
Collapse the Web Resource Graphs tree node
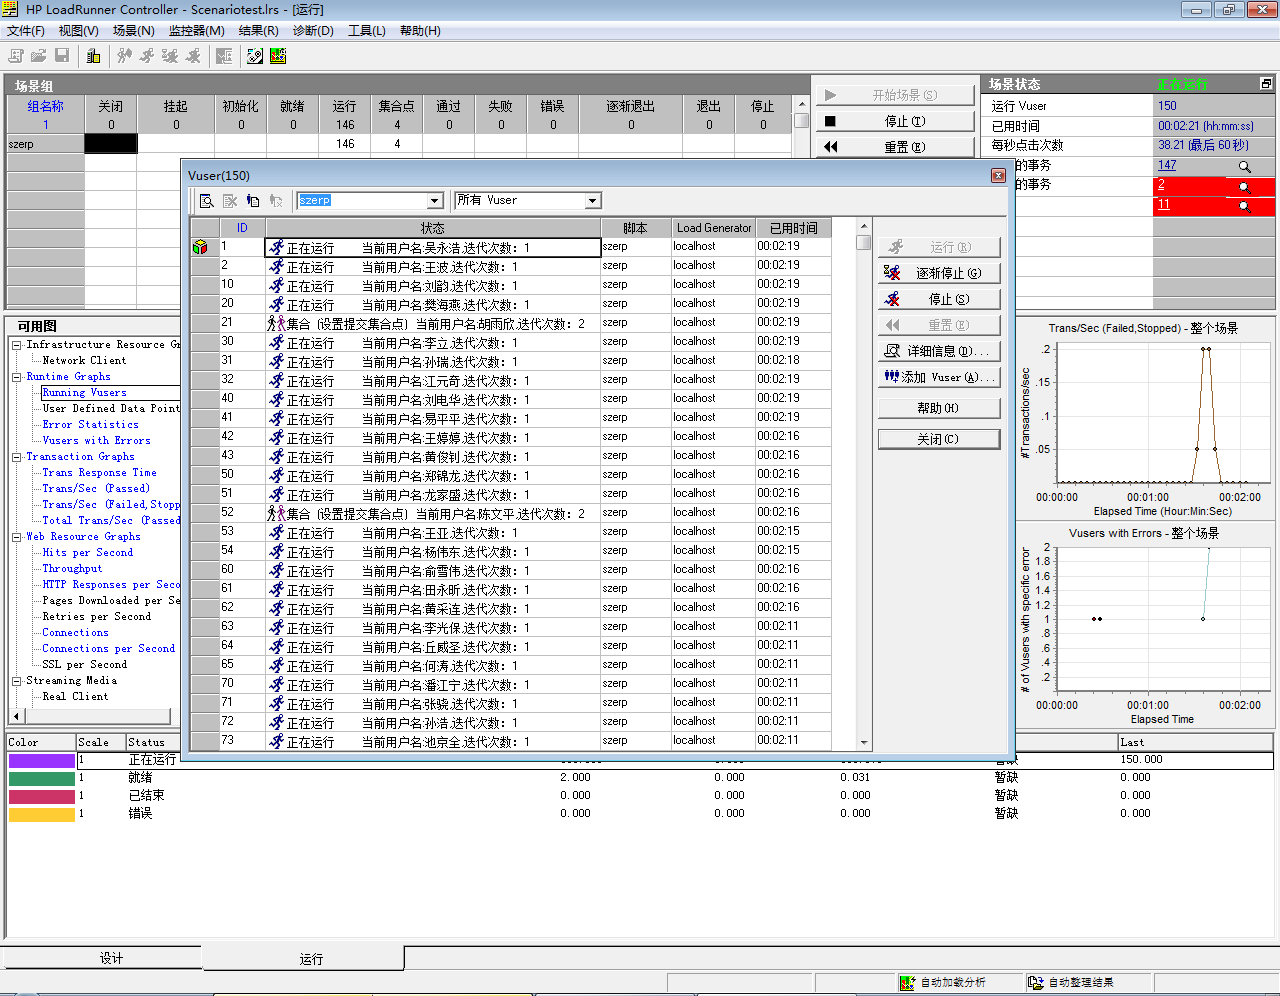click(17, 537)
